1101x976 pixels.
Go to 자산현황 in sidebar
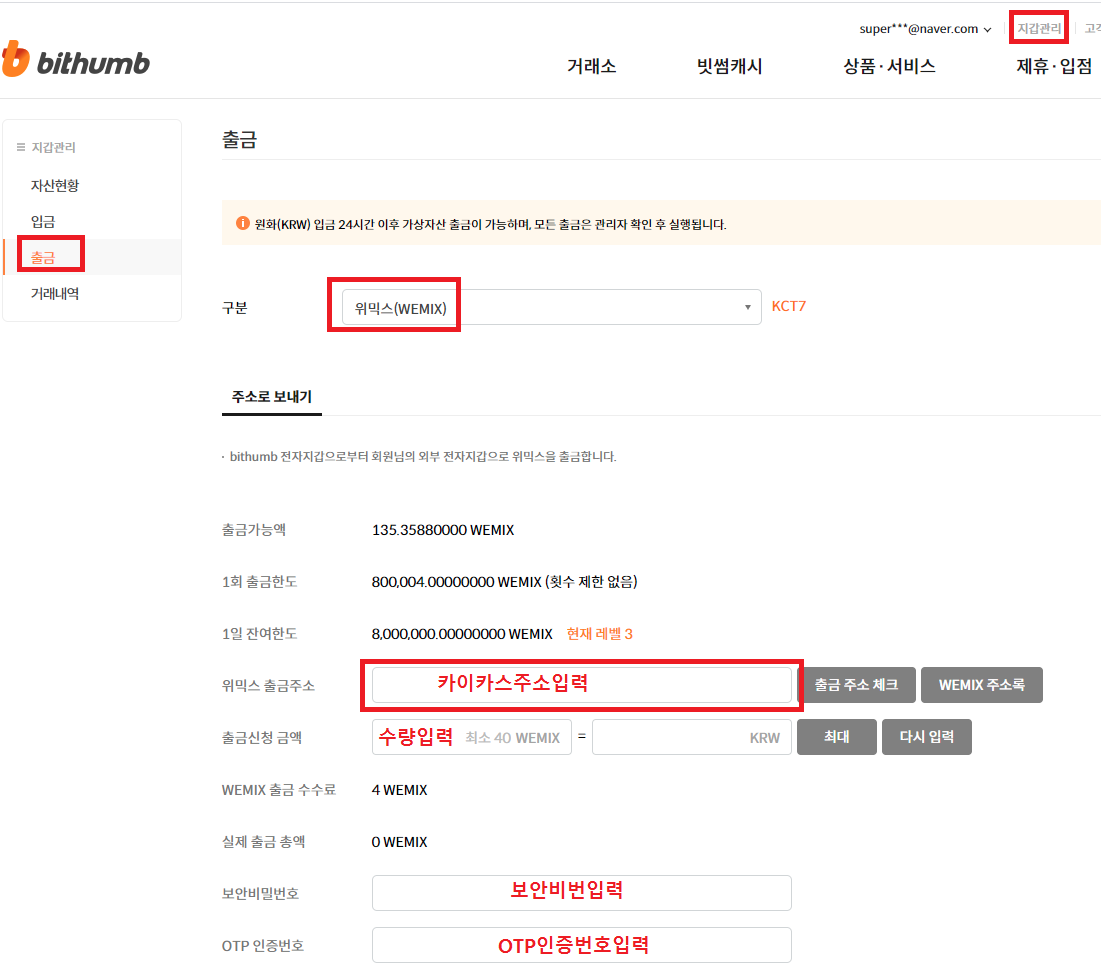pos(55,185)
